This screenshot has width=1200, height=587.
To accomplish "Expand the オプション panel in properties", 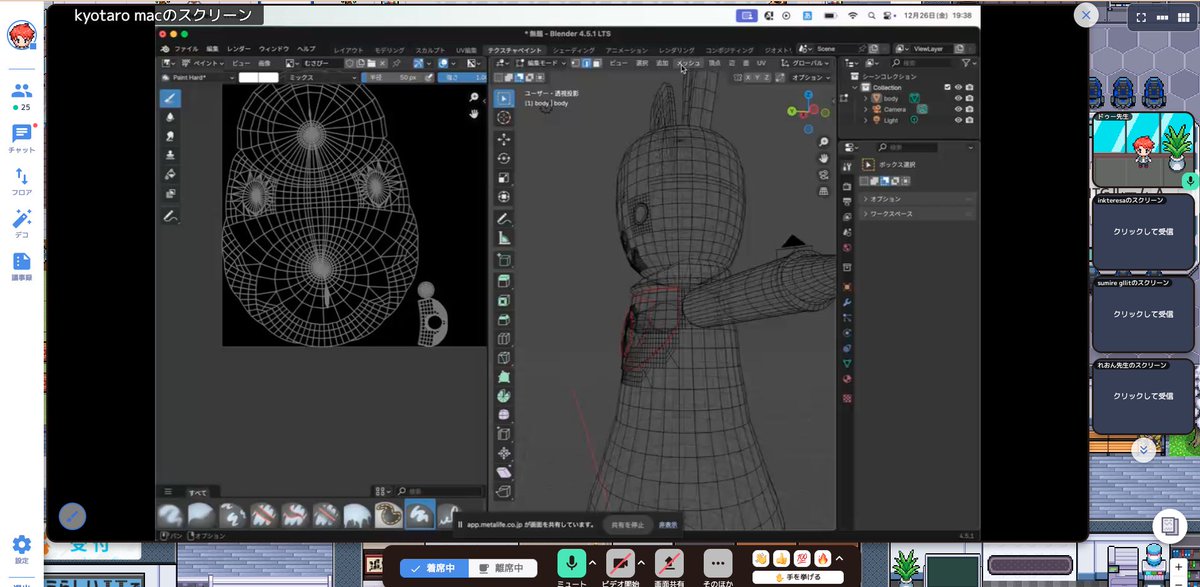I will click(x=917, y=199).
